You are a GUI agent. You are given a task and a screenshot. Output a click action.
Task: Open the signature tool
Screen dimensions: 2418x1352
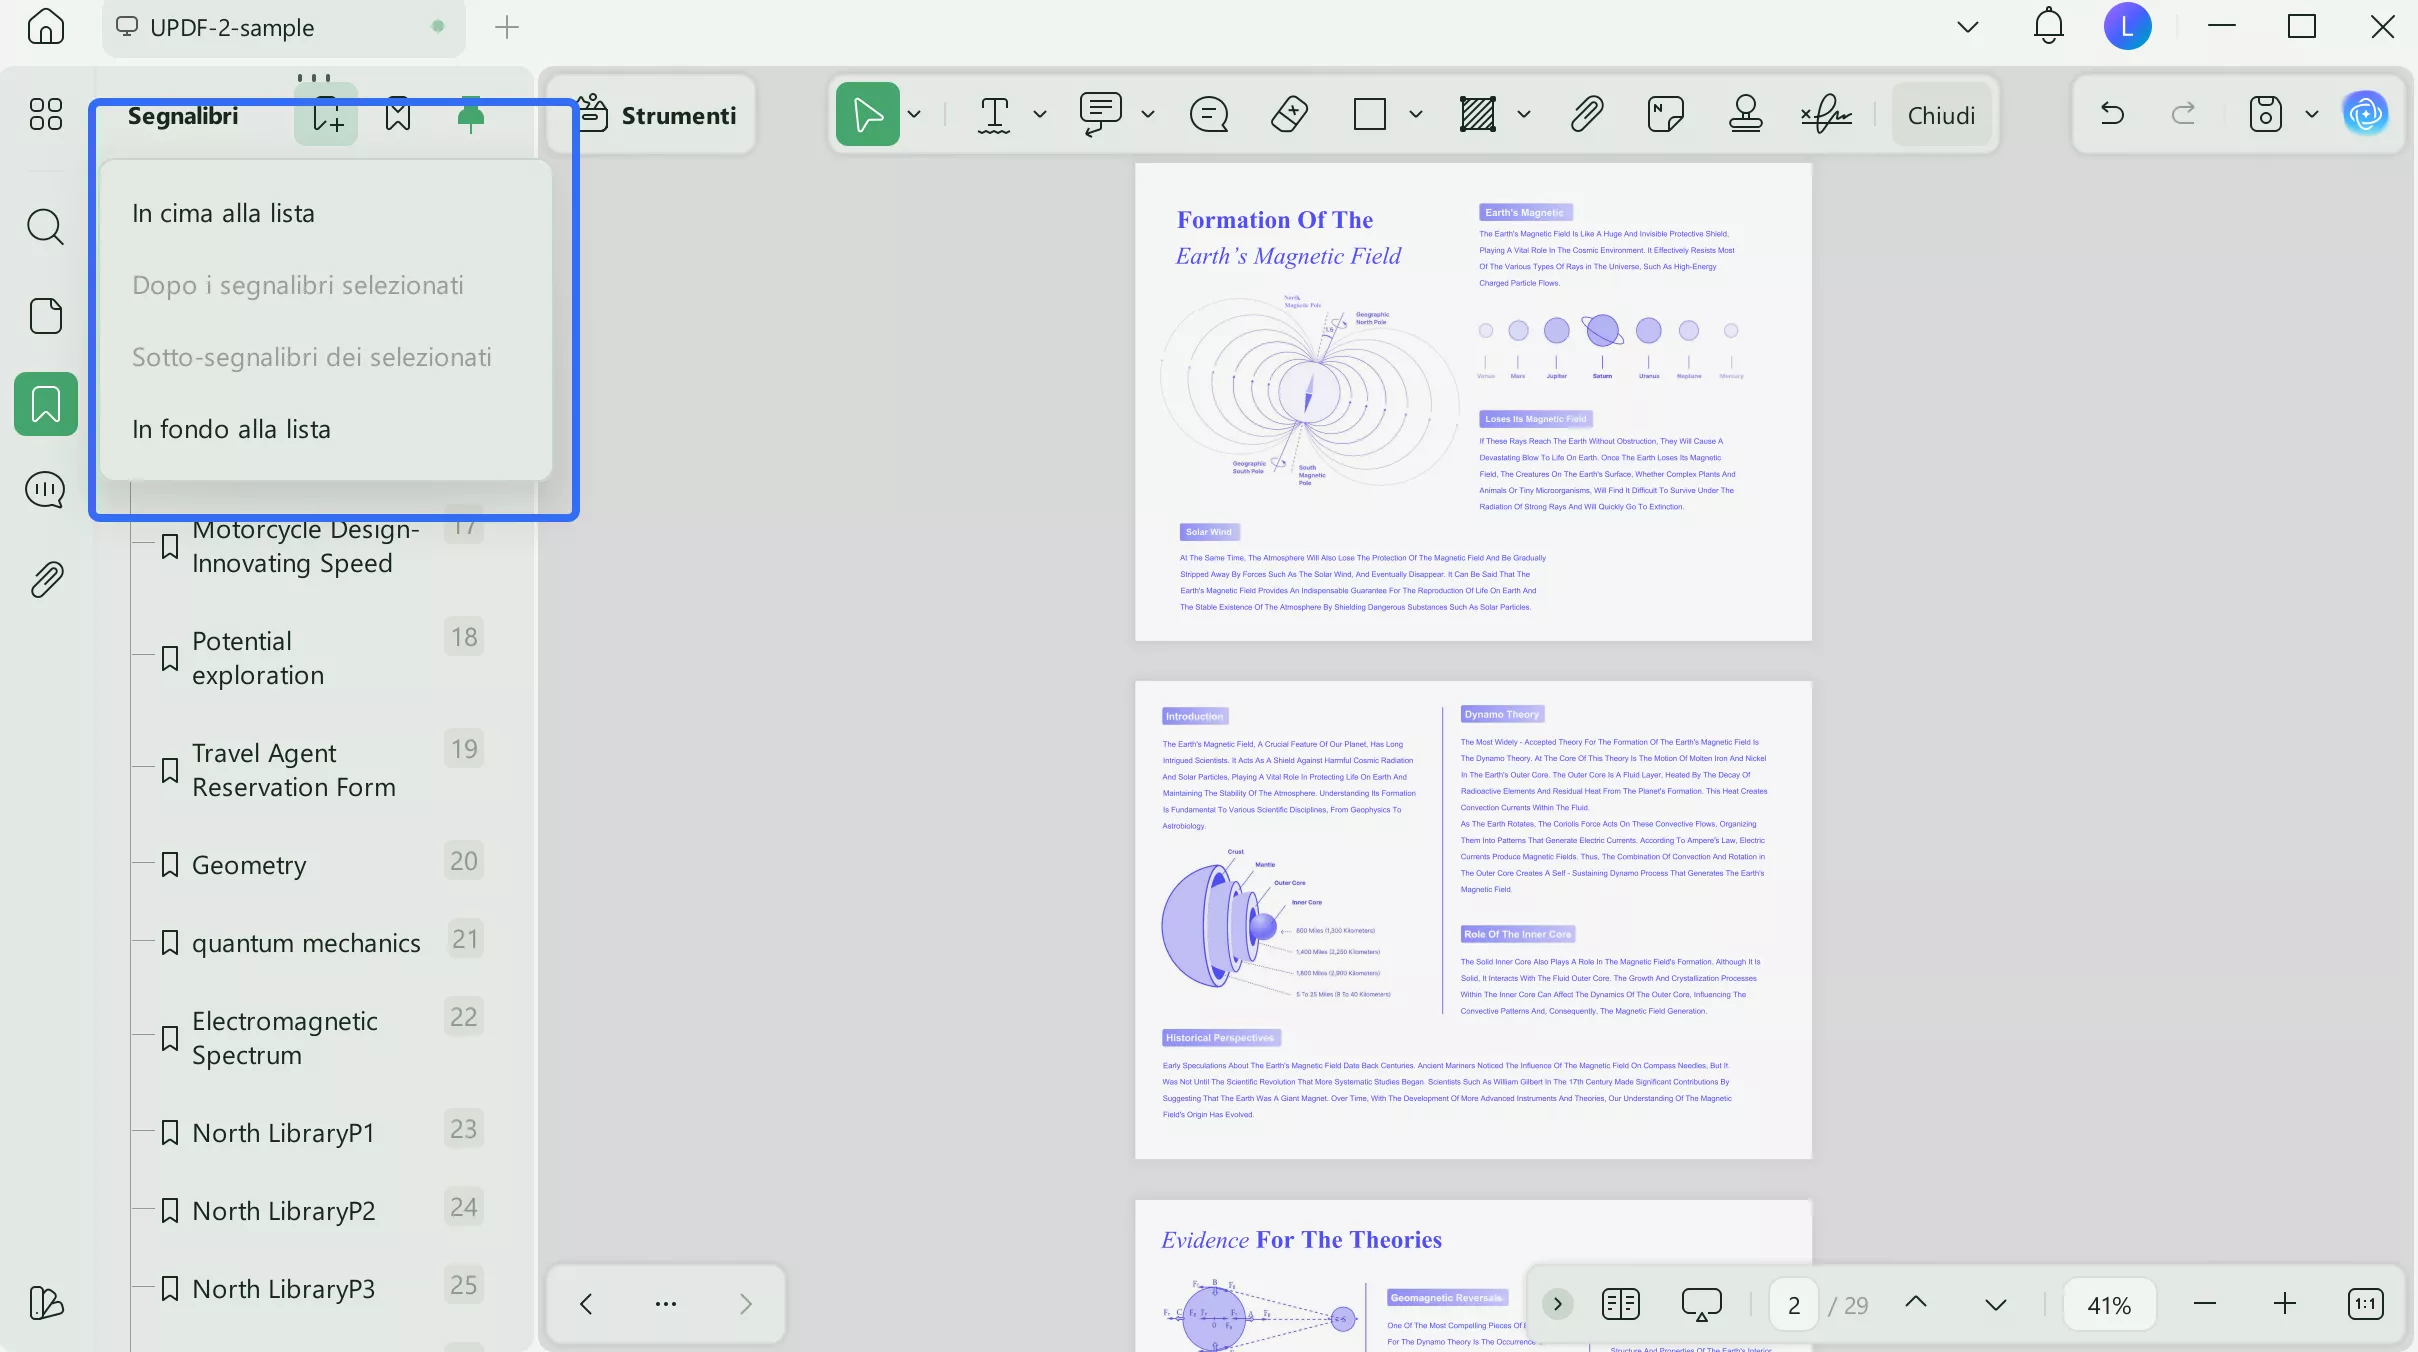[1826, 114]
